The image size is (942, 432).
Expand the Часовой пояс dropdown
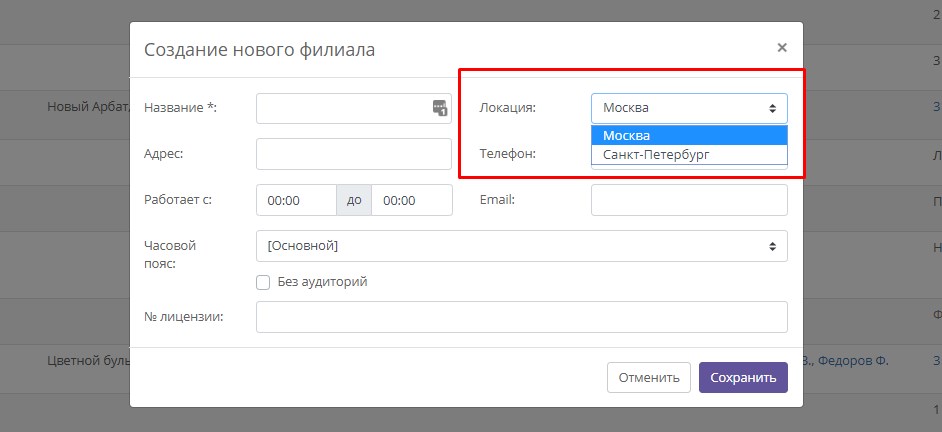pos(521,246)
